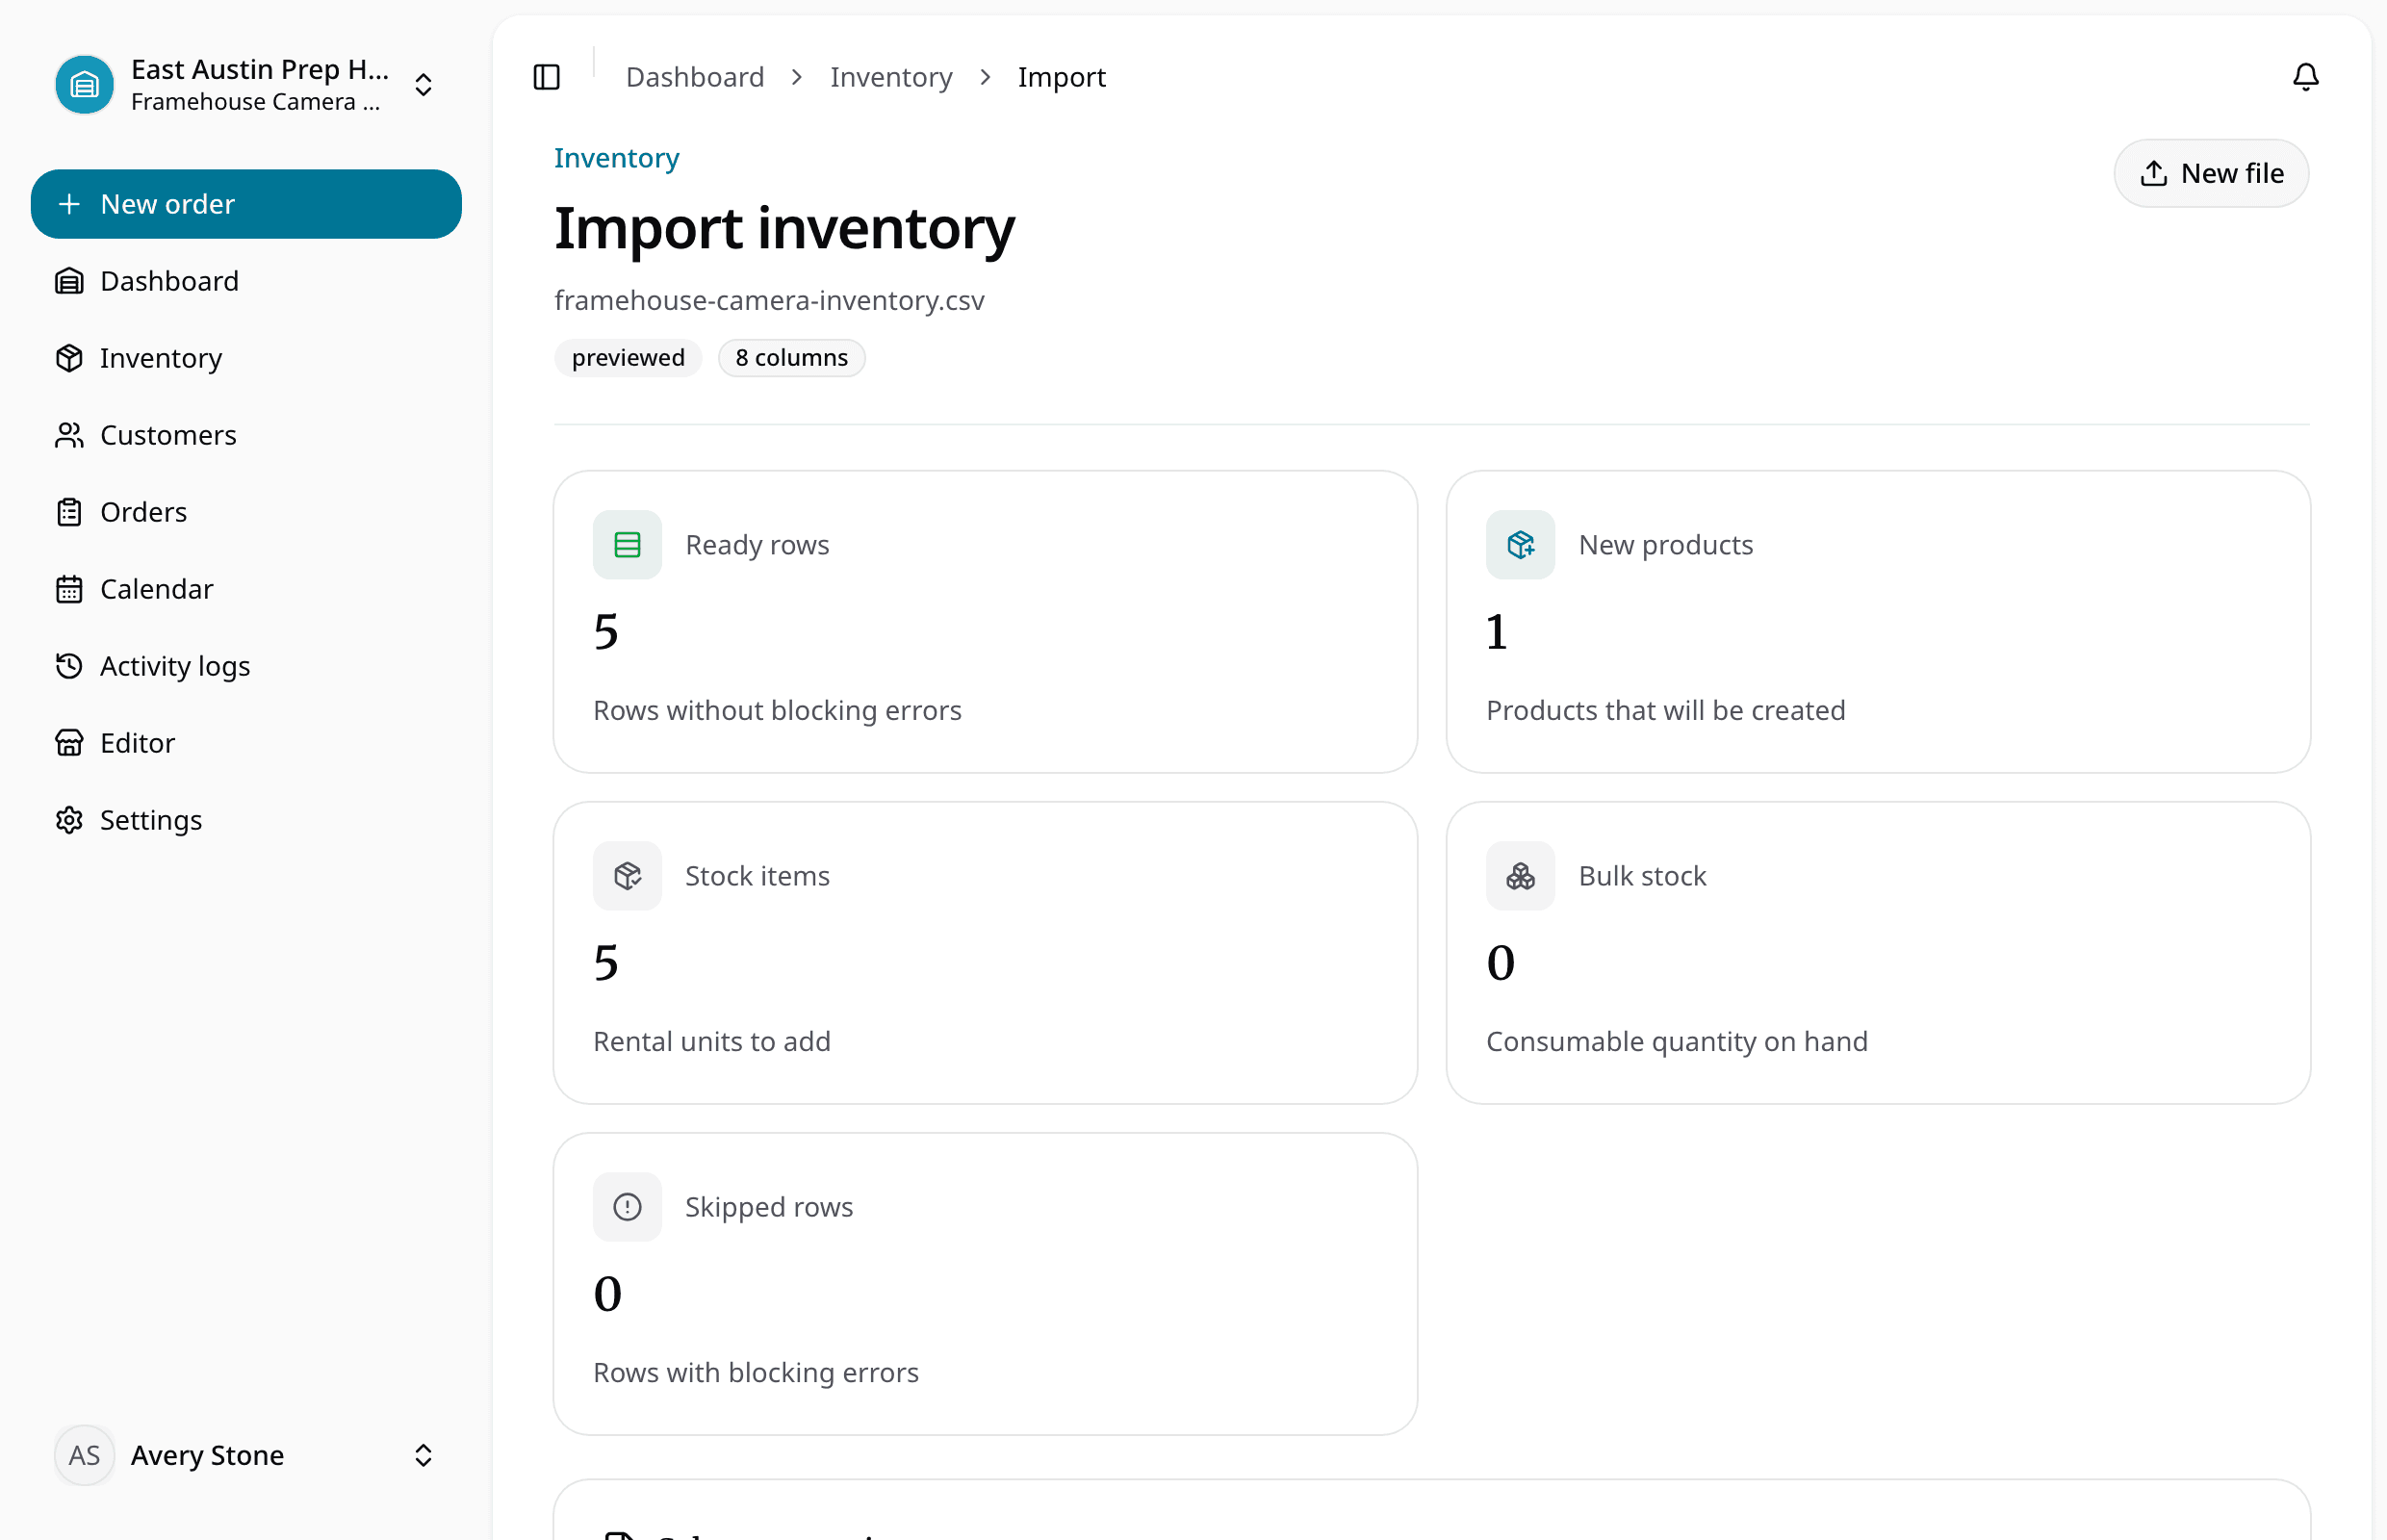2387x1540 pixels.
Task: Open Activity logs in the sidebar
Action: (x=246, y=666)
